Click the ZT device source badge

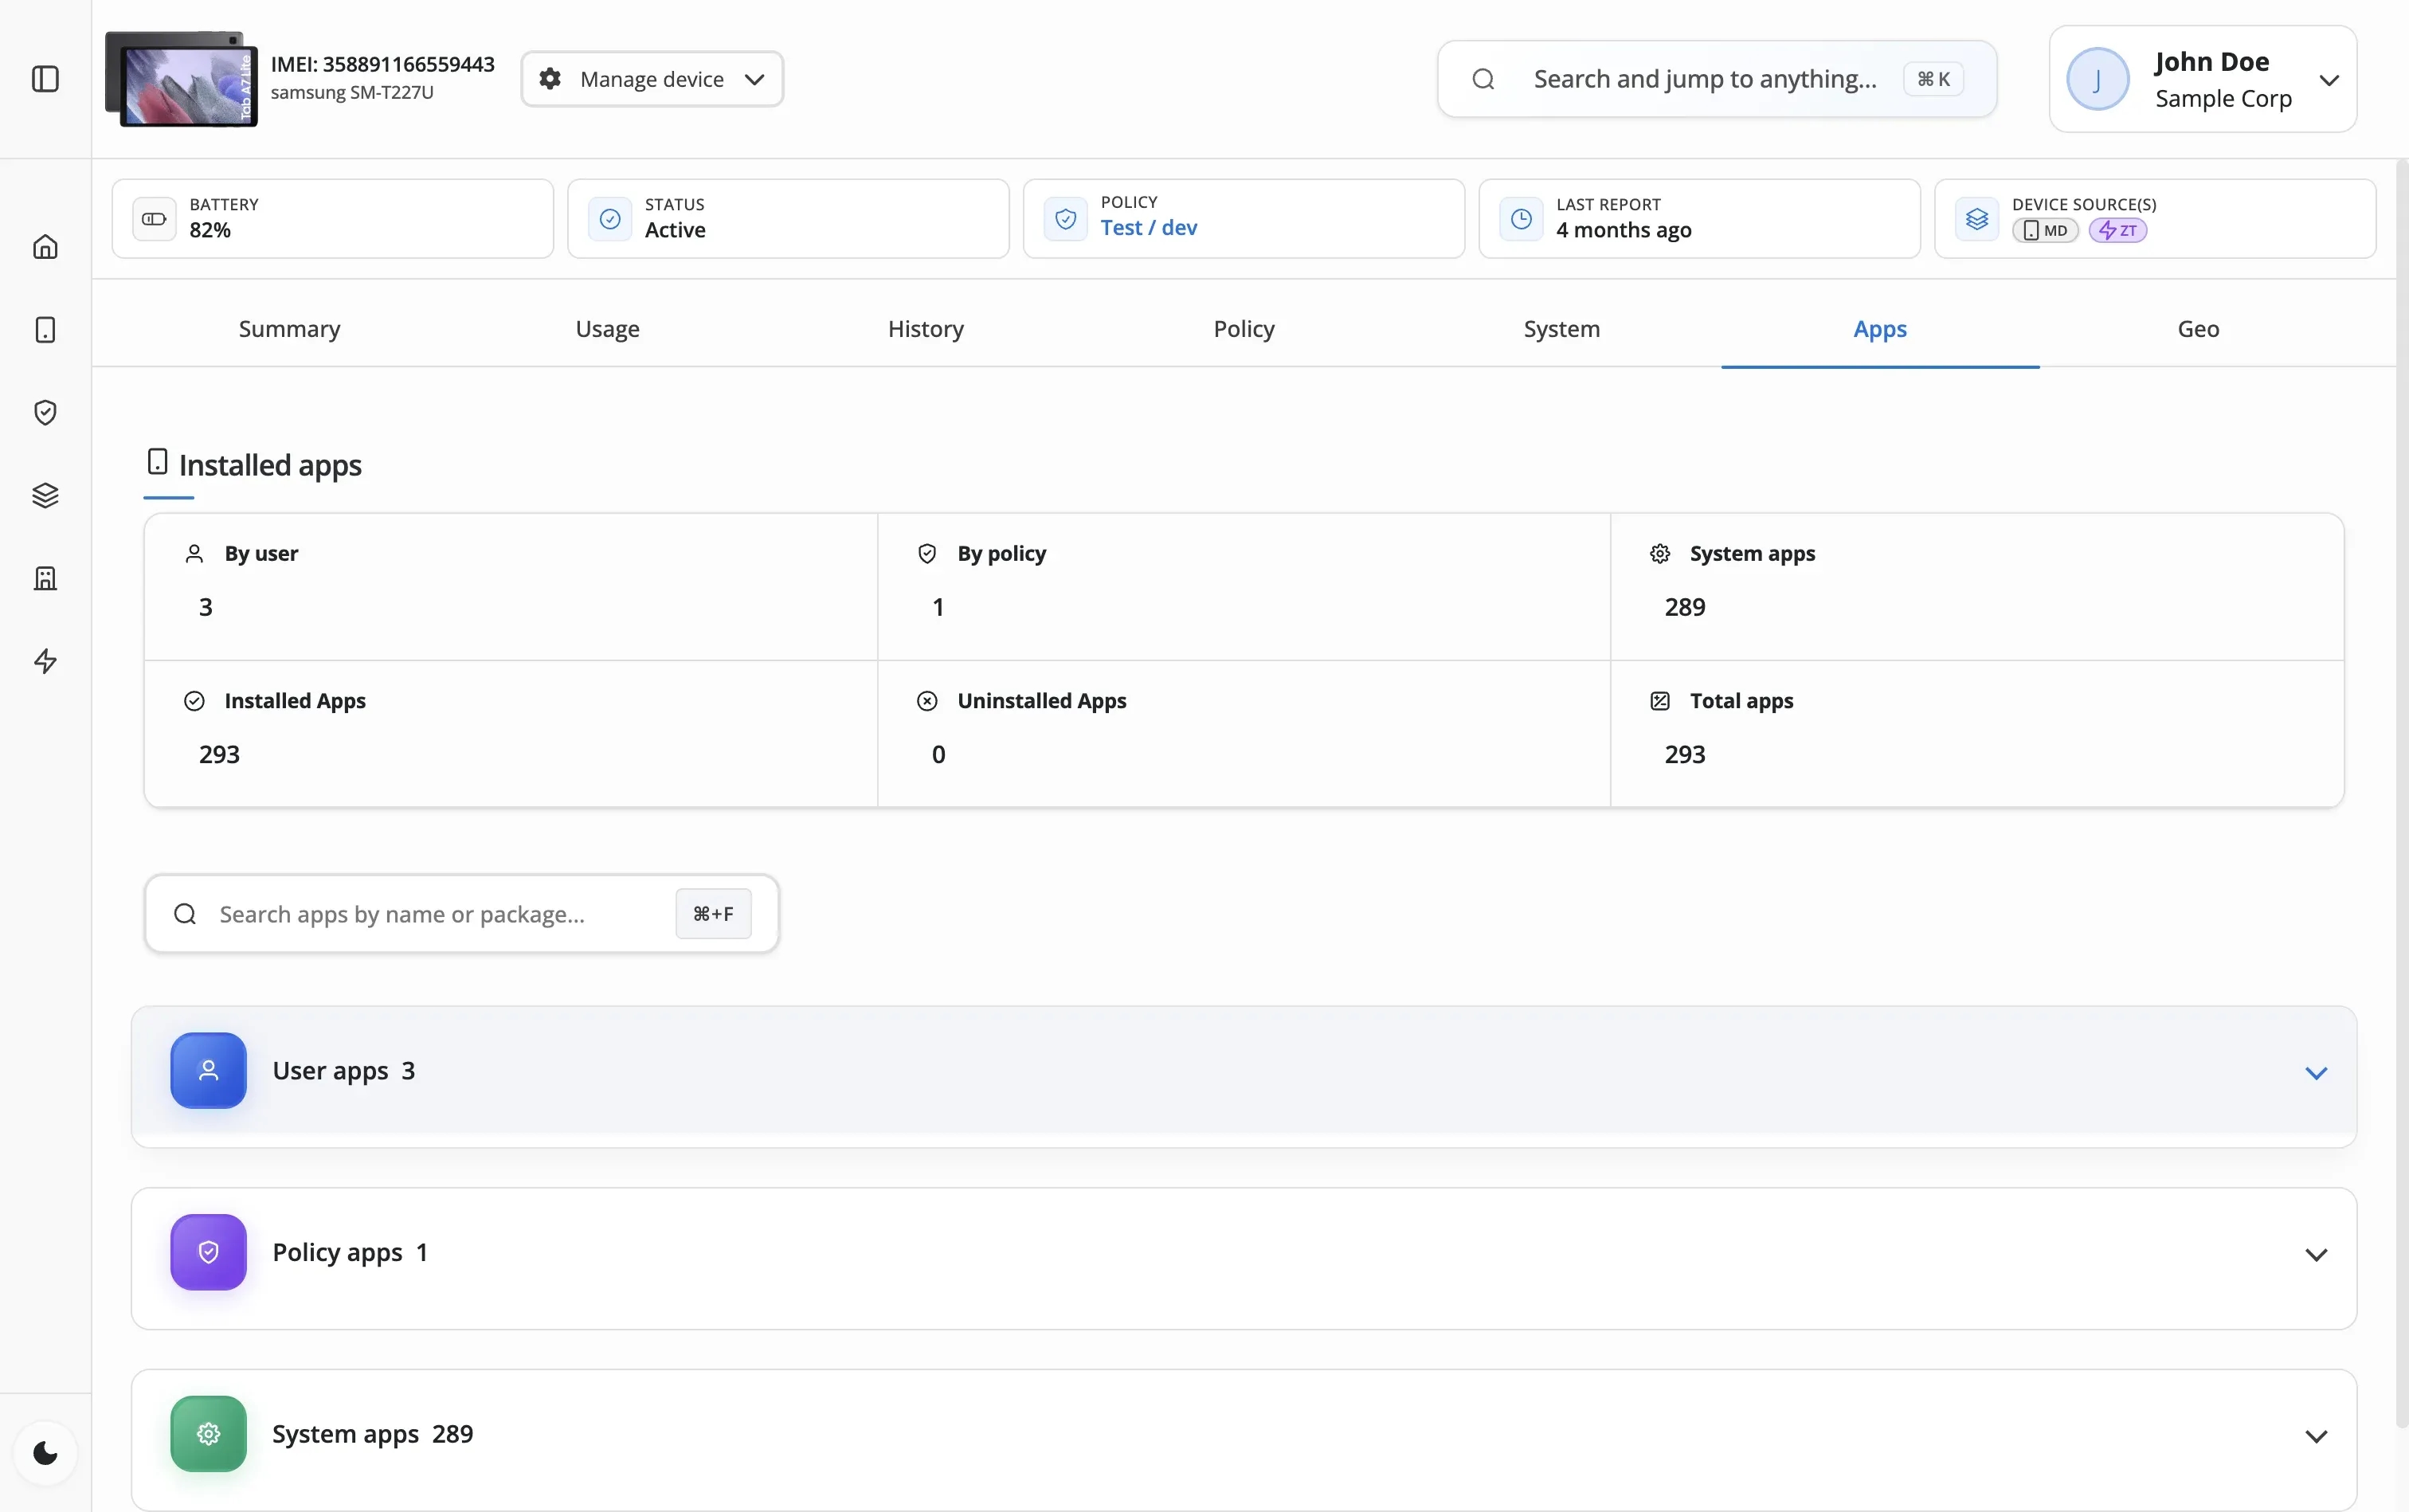point(2117,231)
